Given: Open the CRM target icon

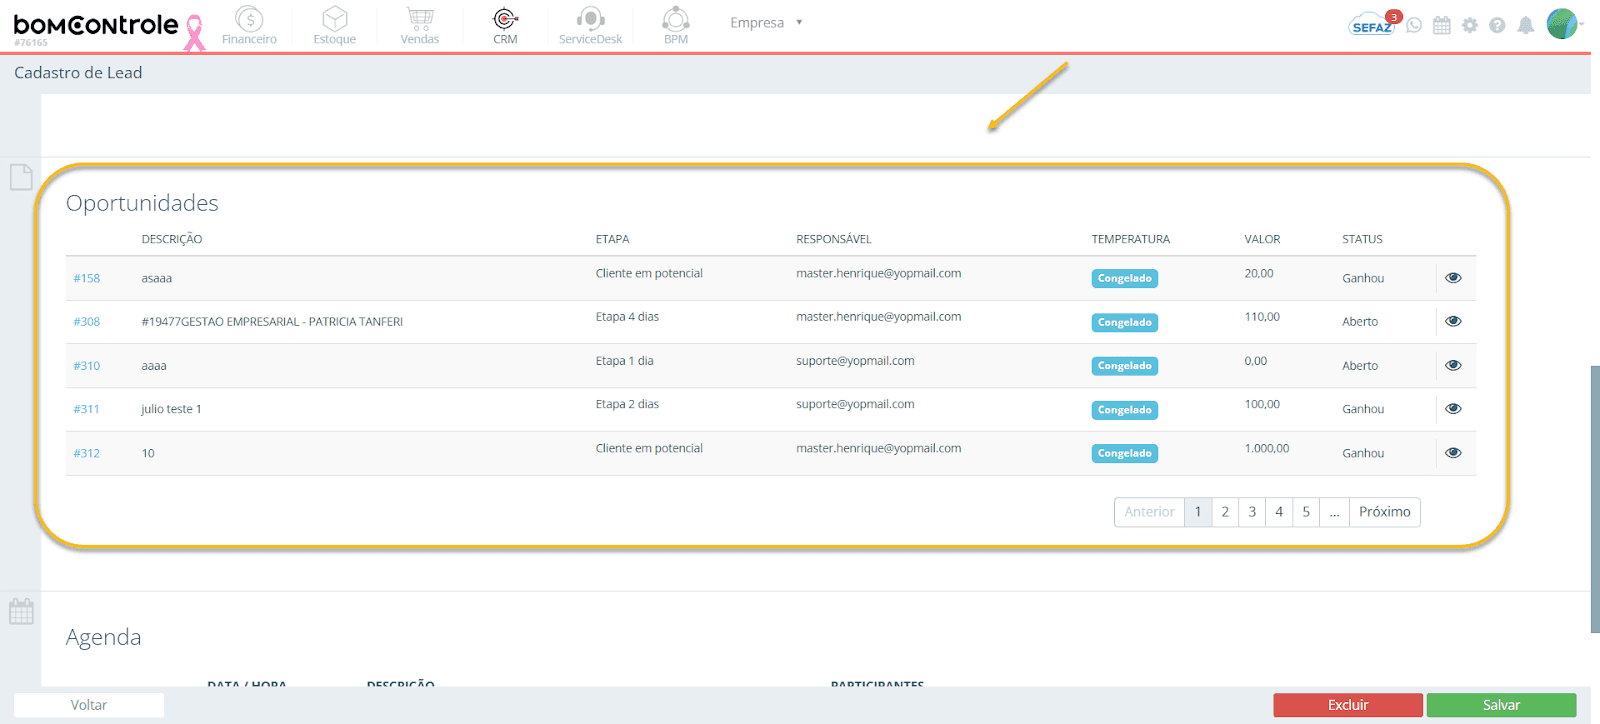Looking at the screenshot, I should click(505, 25).
